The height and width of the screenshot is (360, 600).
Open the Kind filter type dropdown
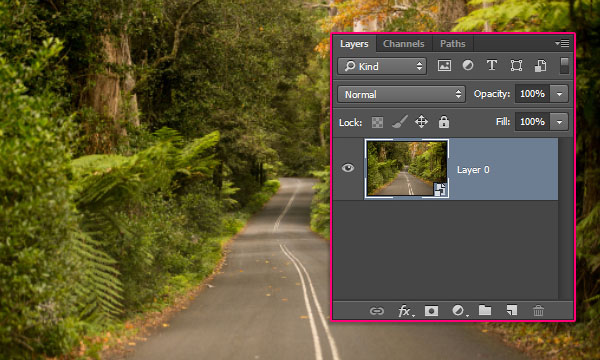point(382,66)
